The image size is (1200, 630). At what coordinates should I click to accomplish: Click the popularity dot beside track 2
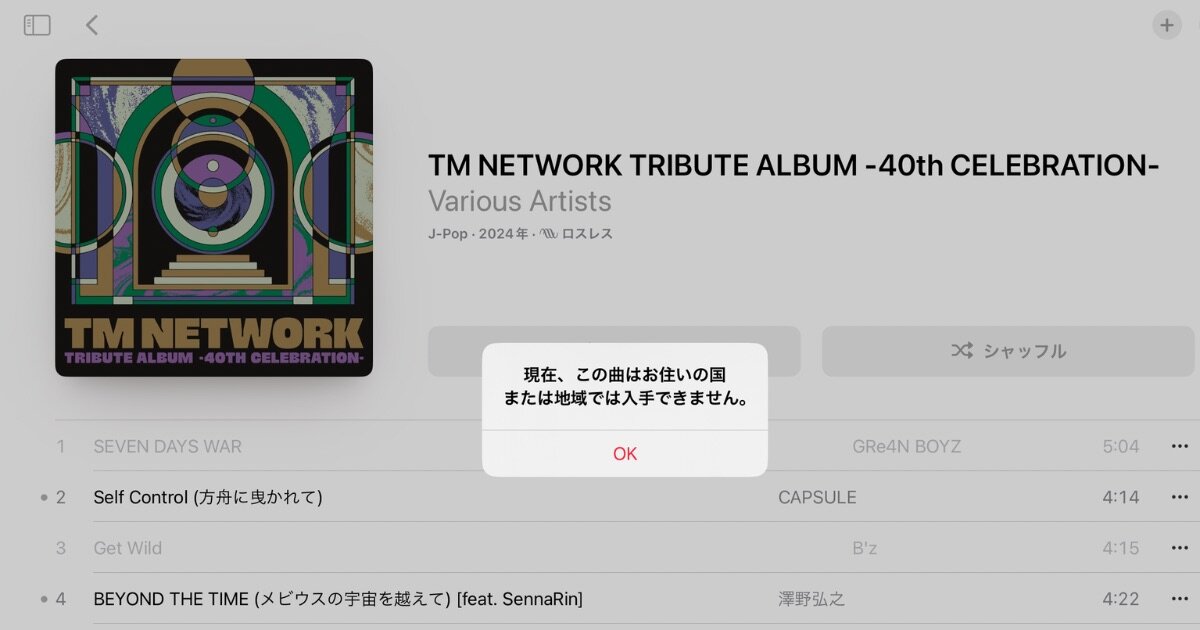44,498
